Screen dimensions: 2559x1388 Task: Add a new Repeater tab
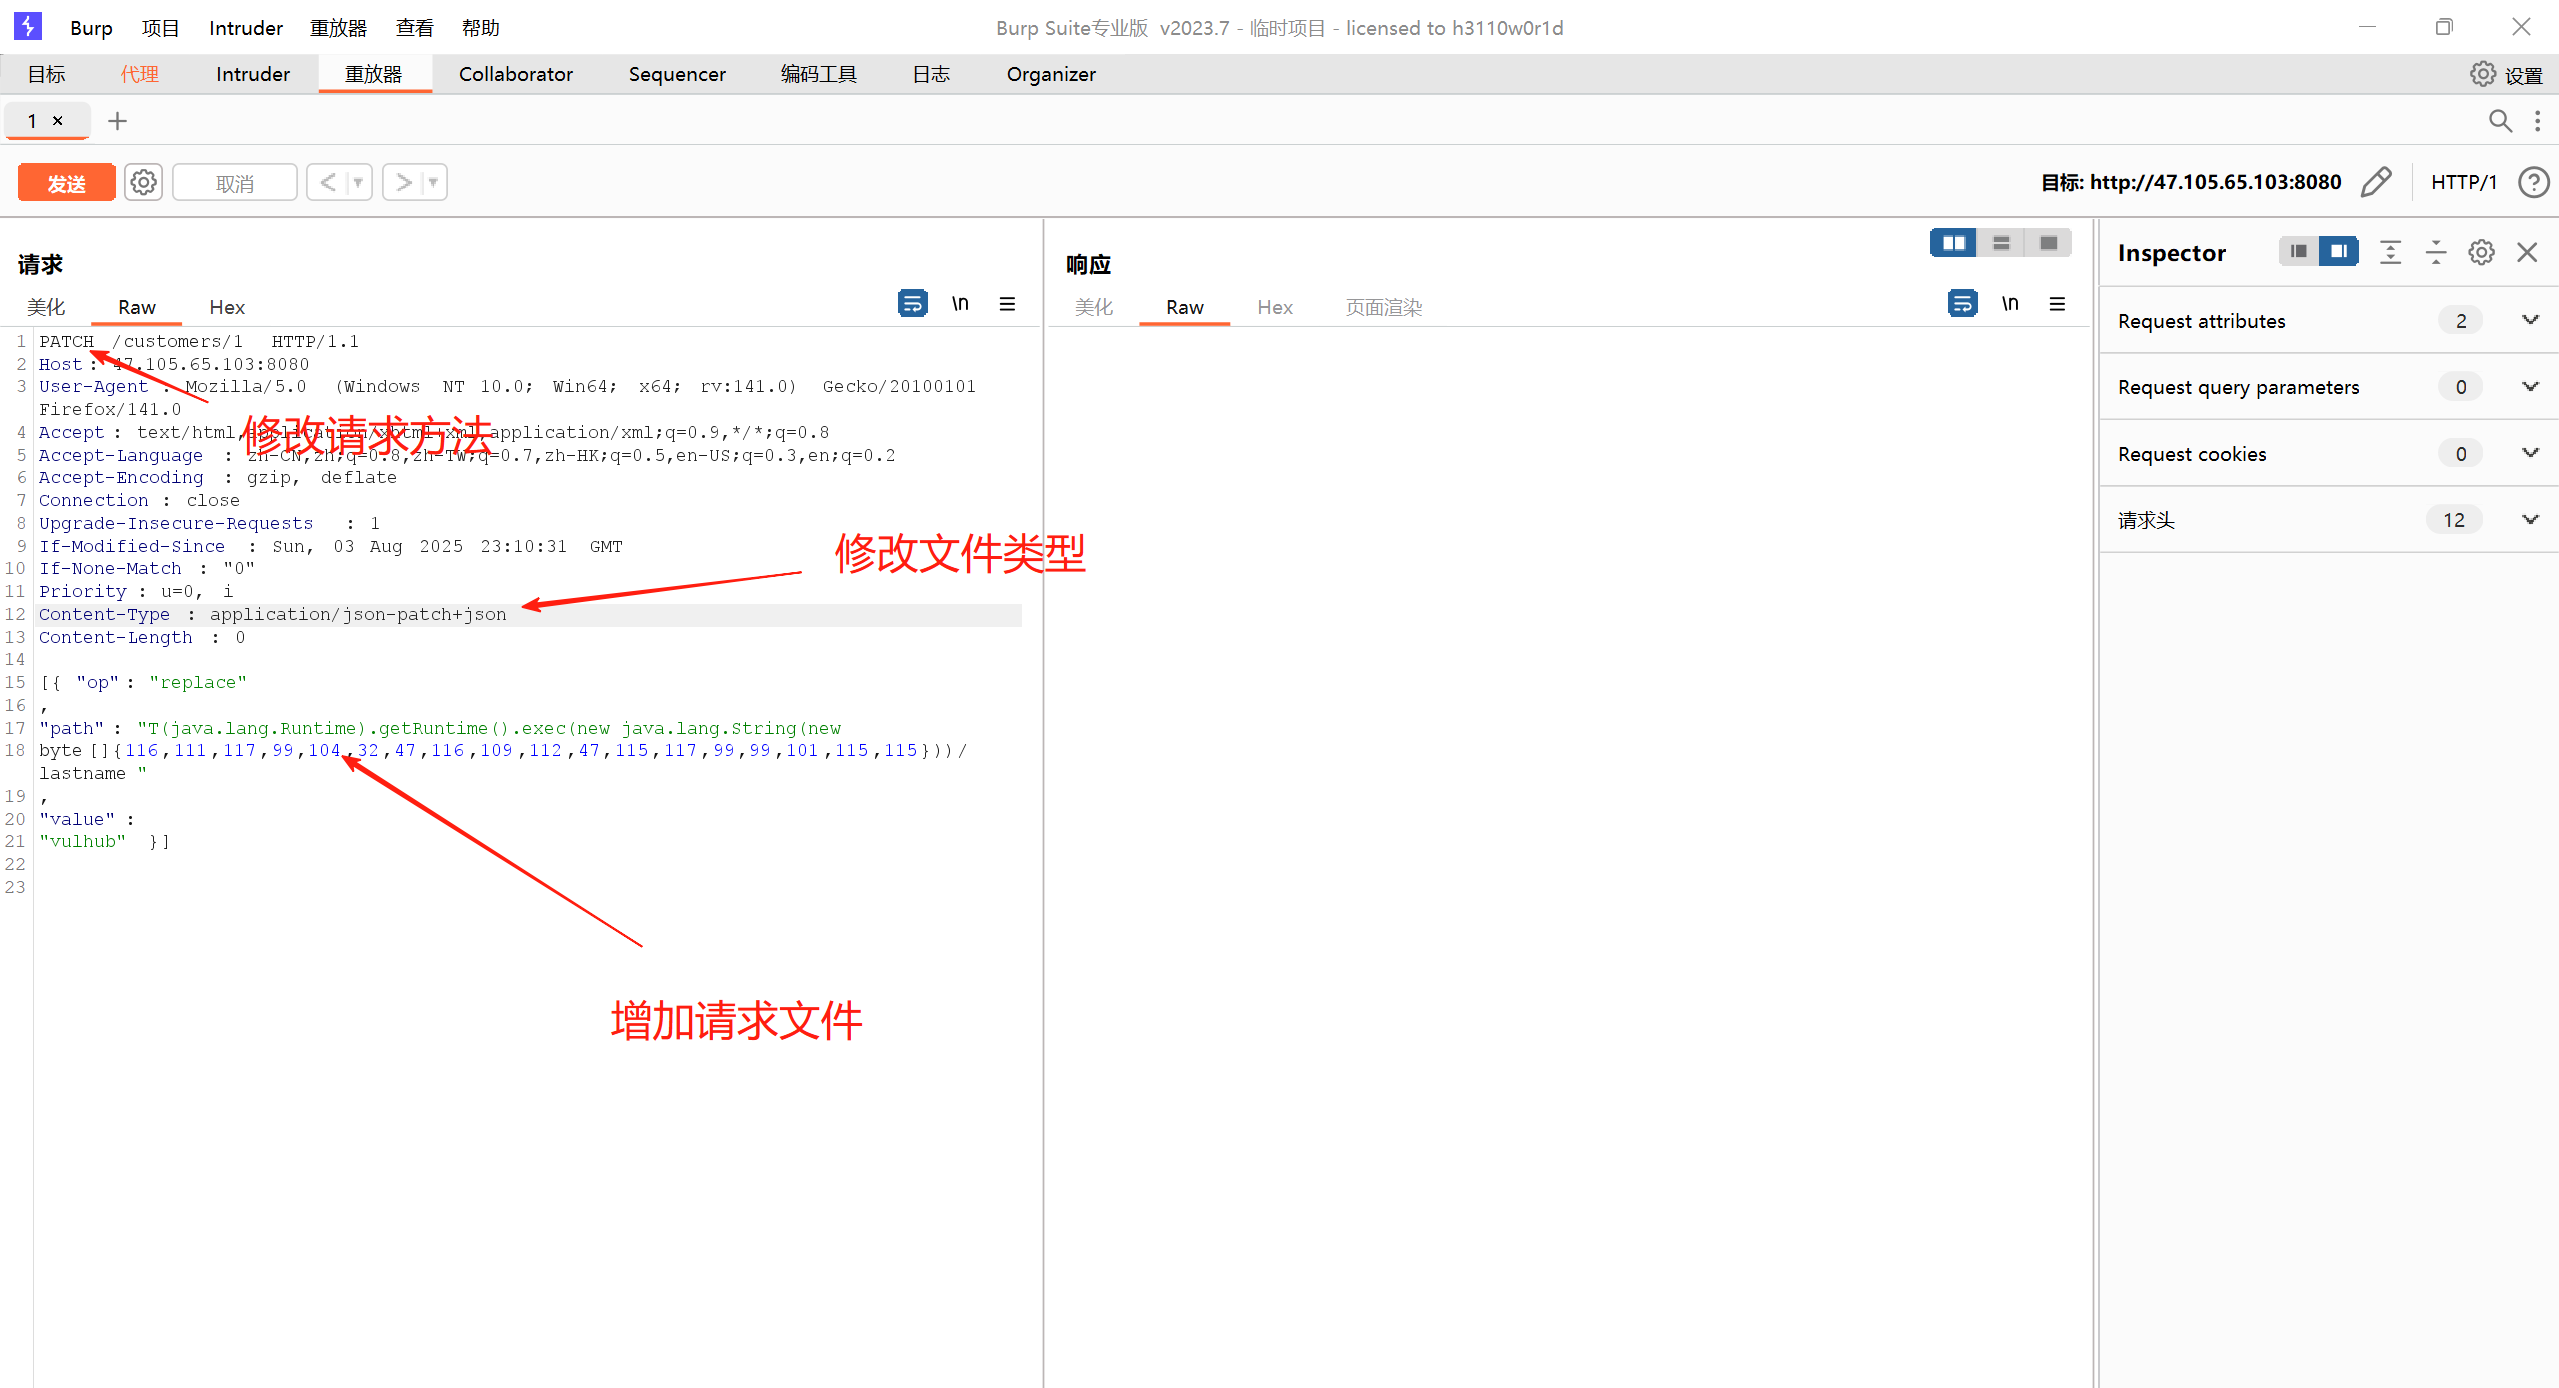[117, 121]
